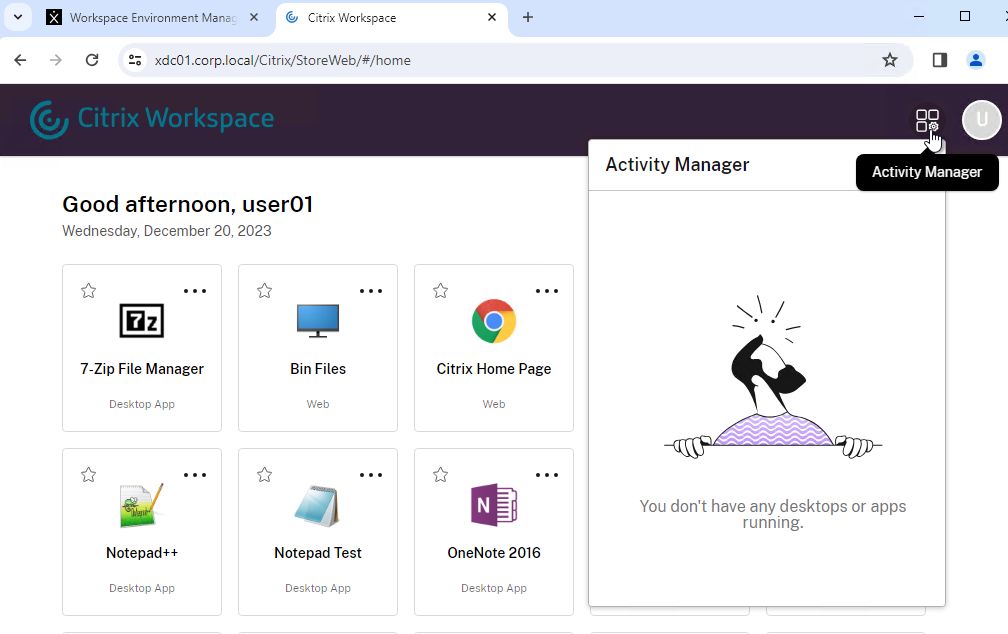Image resolution: width=1008 pixels, height=634 pixels.
Task: Click the date 'Wednesday, December 20, 2023'
Action: click(166, 231)
